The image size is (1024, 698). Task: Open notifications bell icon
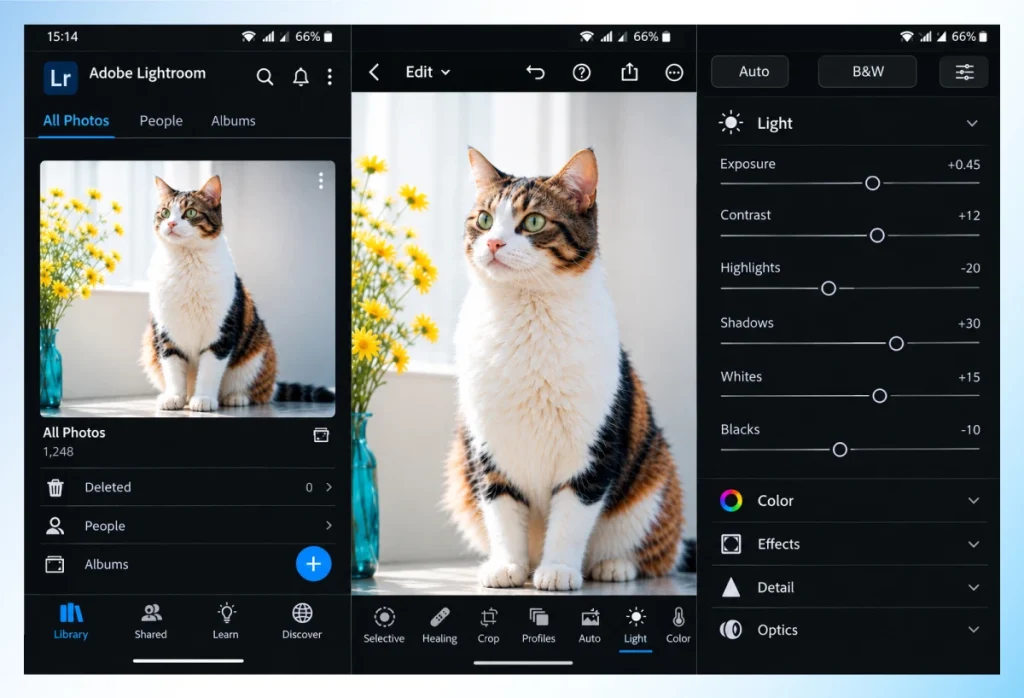click(300, 77)
